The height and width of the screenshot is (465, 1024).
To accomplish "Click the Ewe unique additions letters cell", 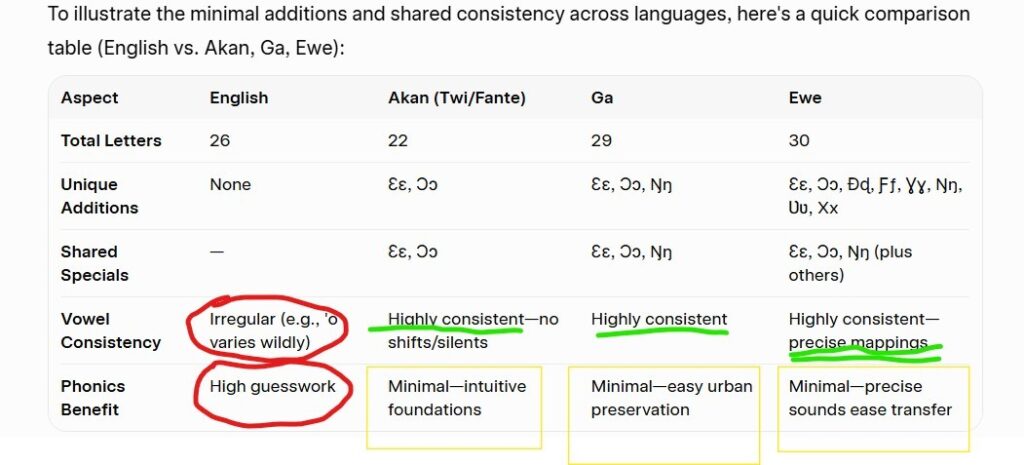I will (x=882, y=196).
